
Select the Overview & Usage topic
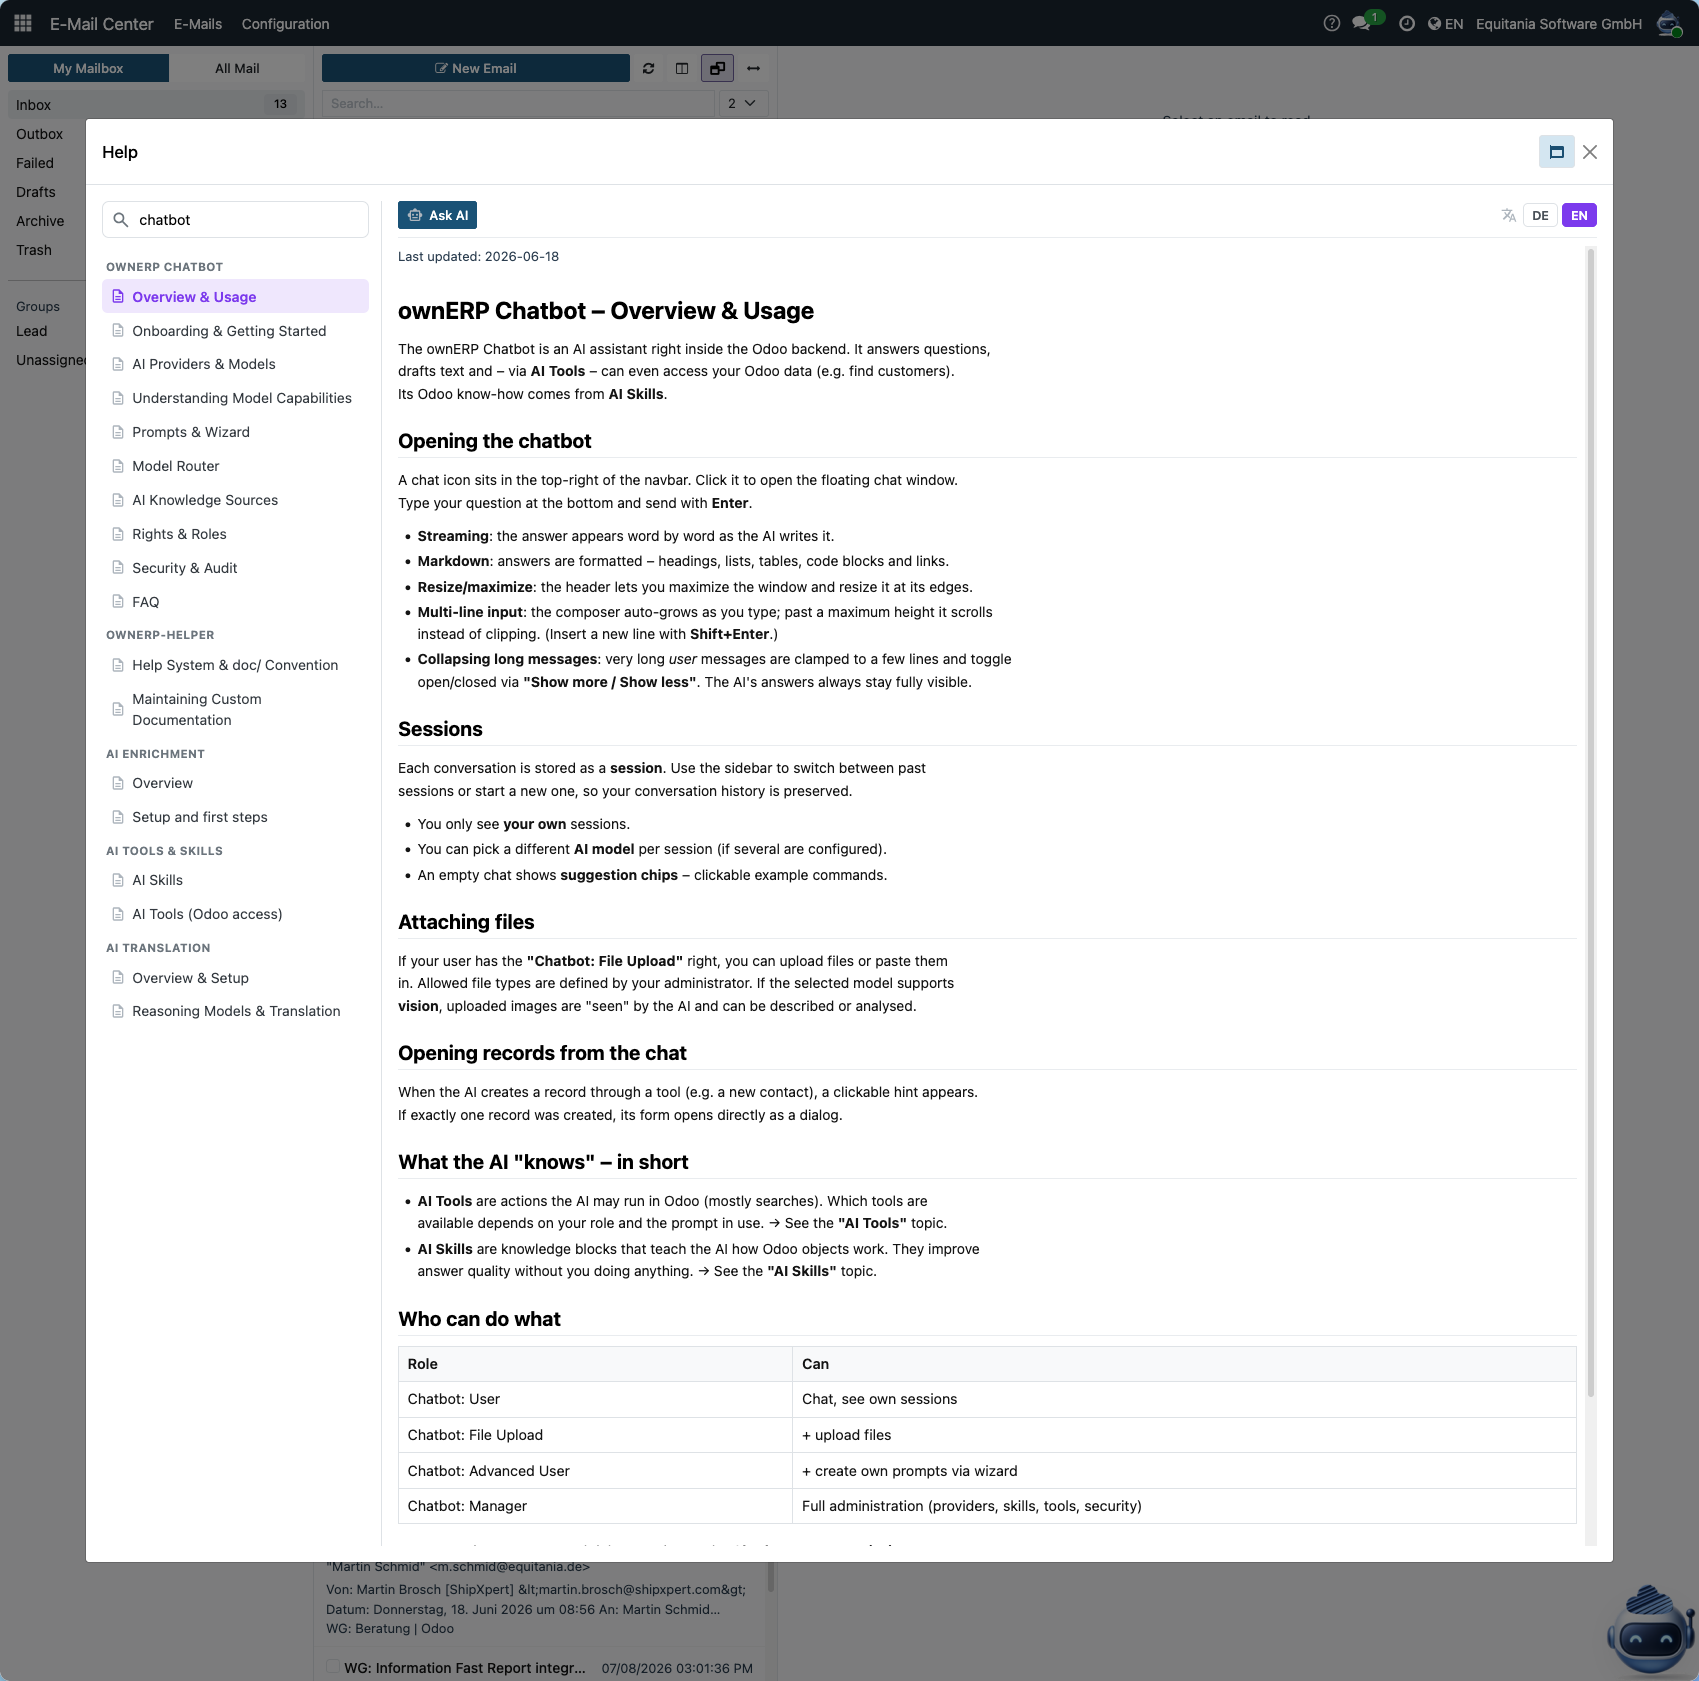click(x=235, y=296)
